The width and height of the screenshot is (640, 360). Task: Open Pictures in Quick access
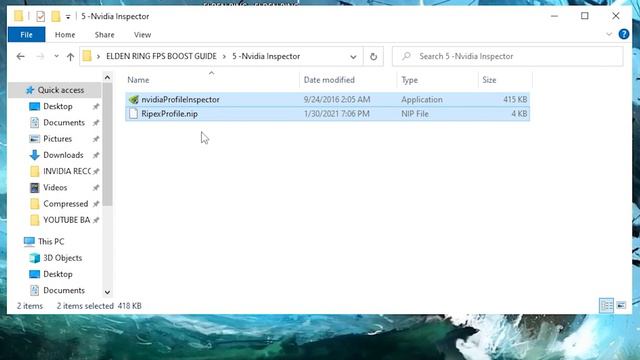pos(57,139)
